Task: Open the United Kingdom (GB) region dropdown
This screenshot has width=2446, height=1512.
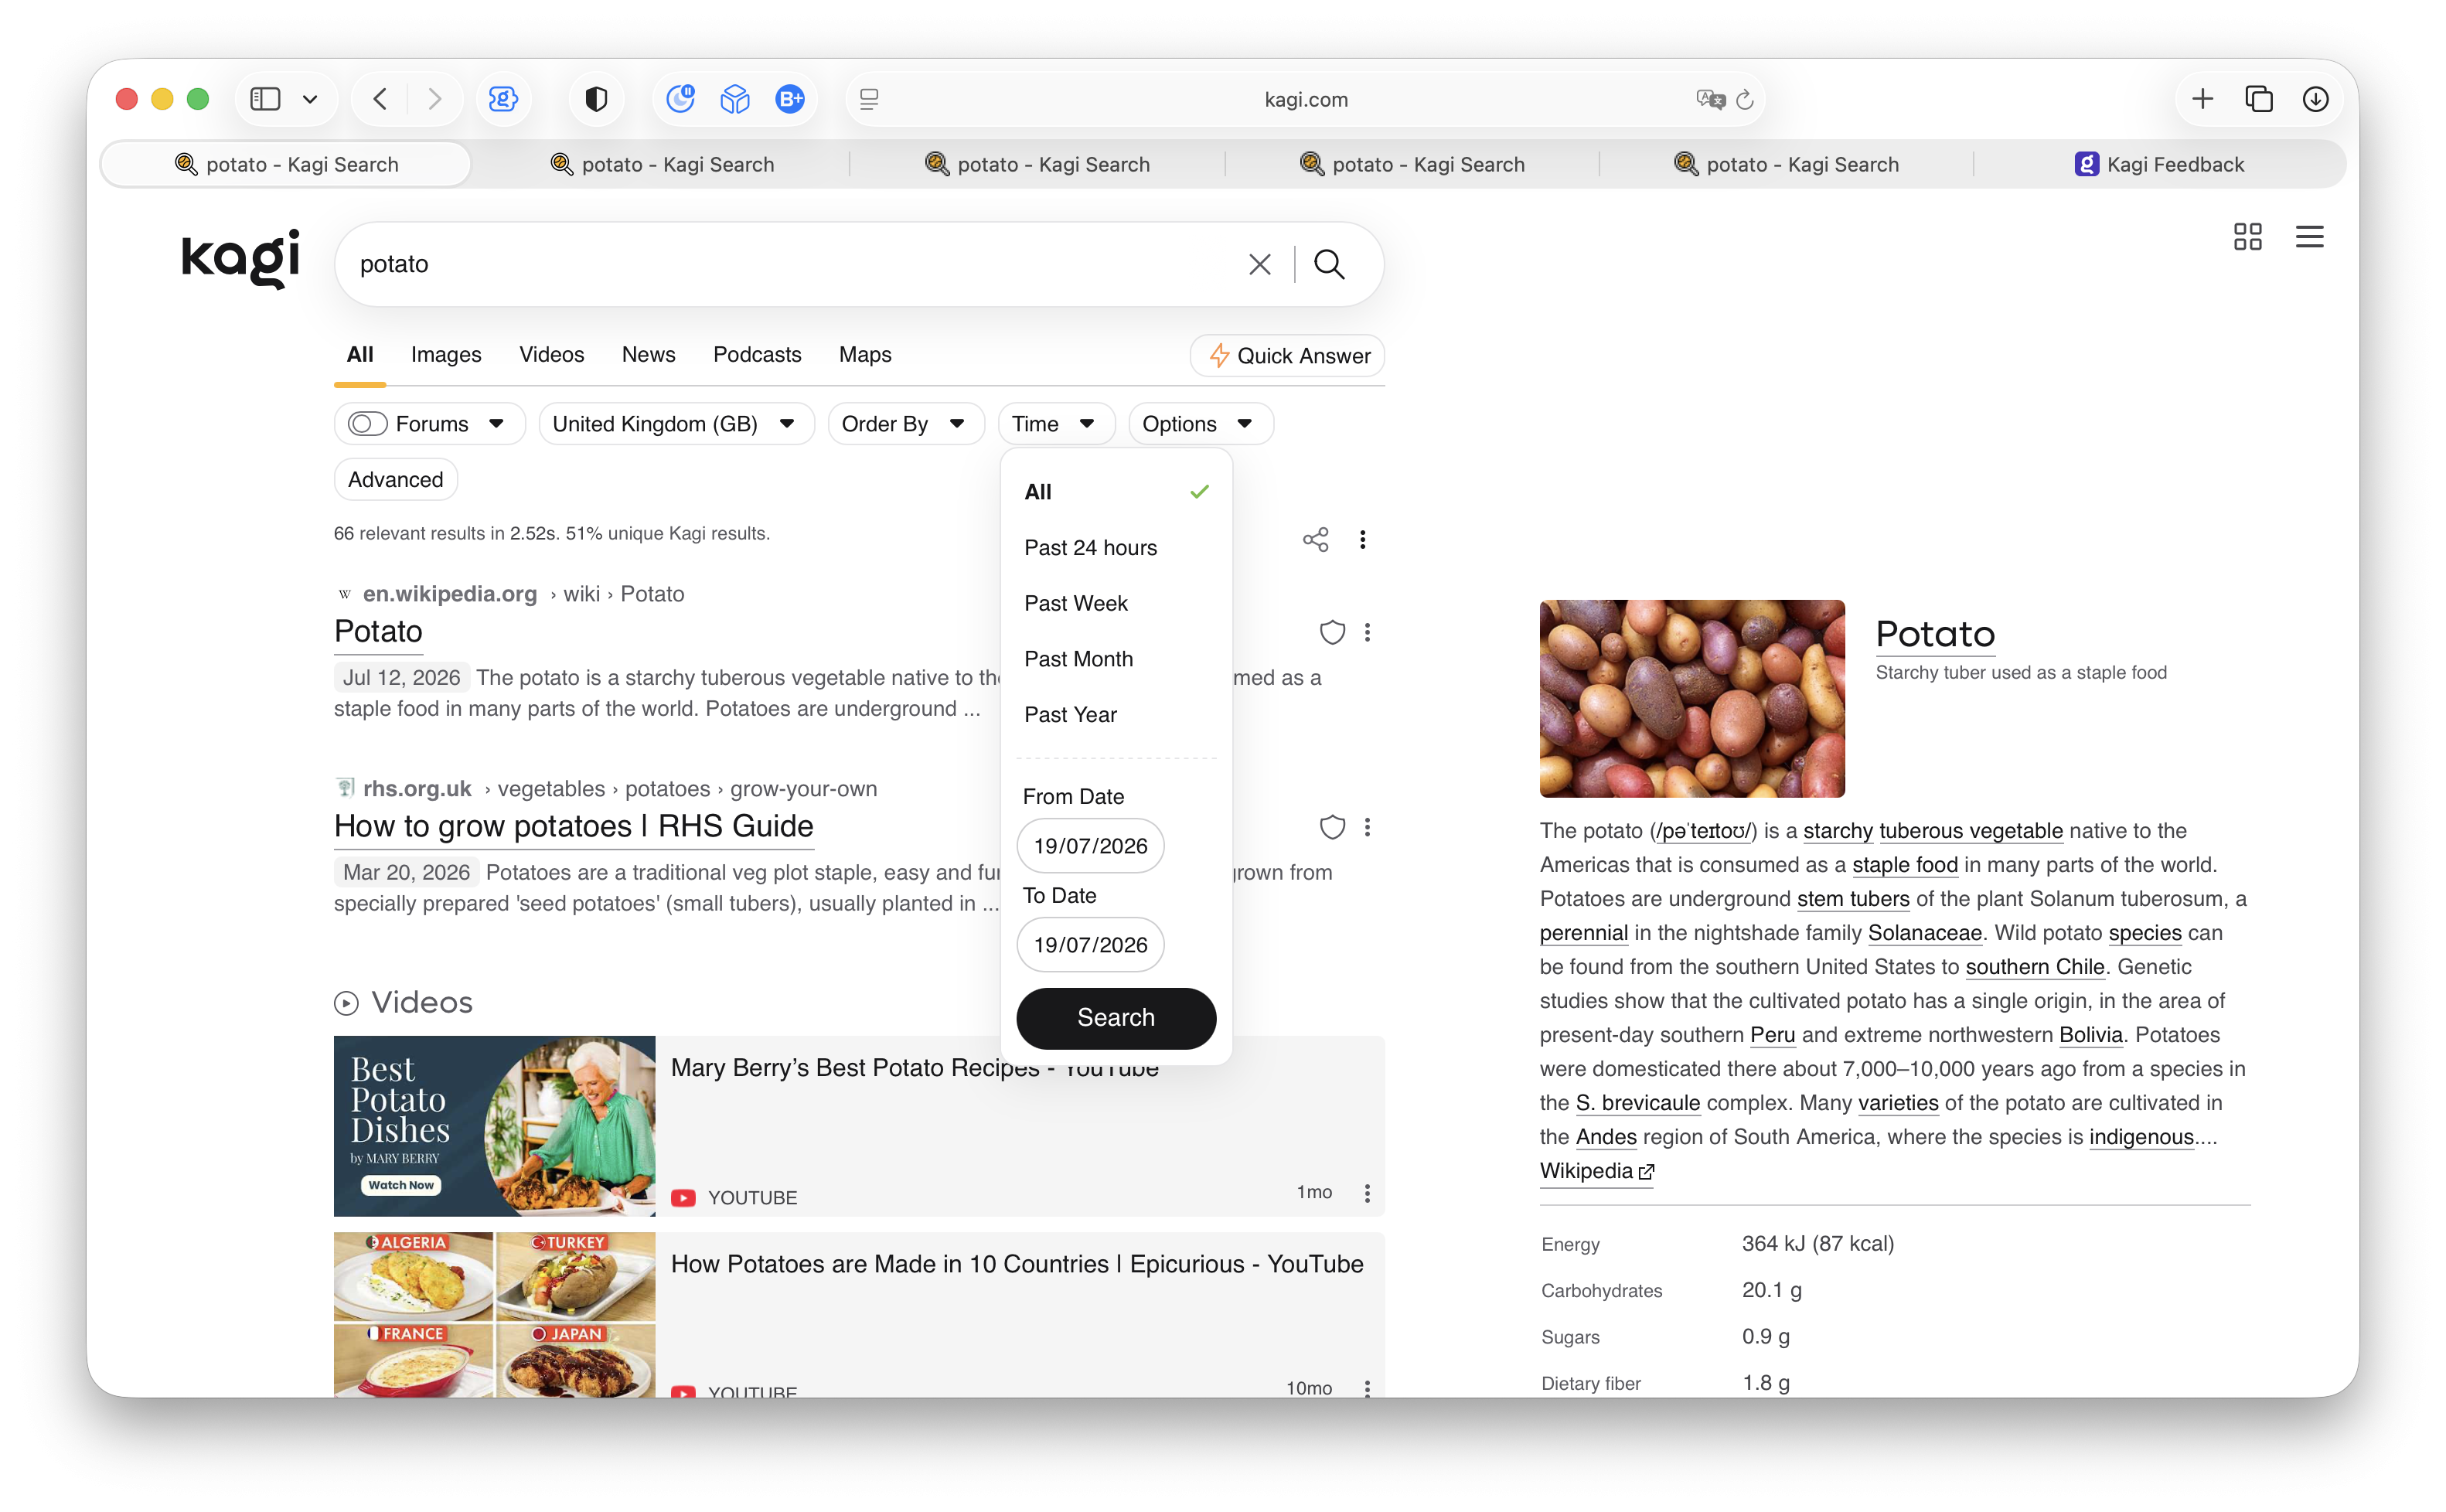Action: (676, 424)
